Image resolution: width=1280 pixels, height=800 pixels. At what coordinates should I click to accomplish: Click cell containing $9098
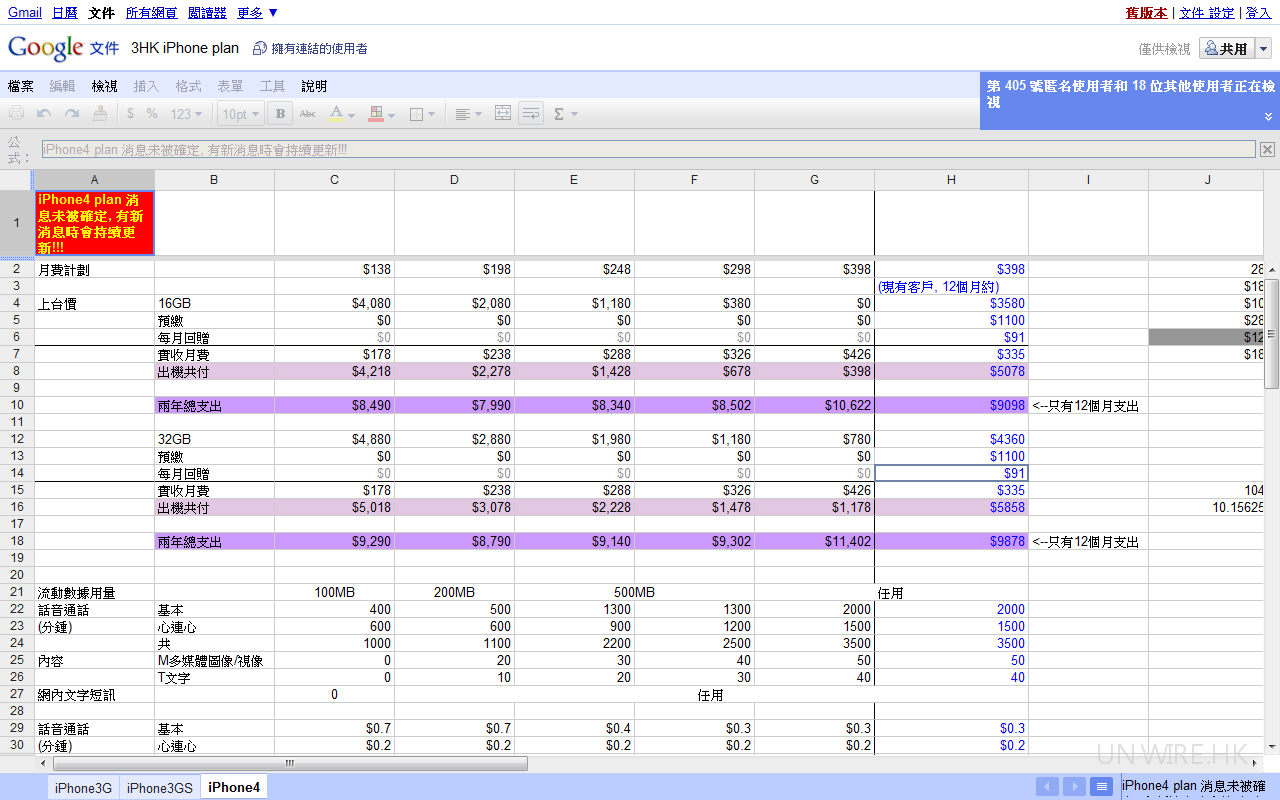(951, 406)
